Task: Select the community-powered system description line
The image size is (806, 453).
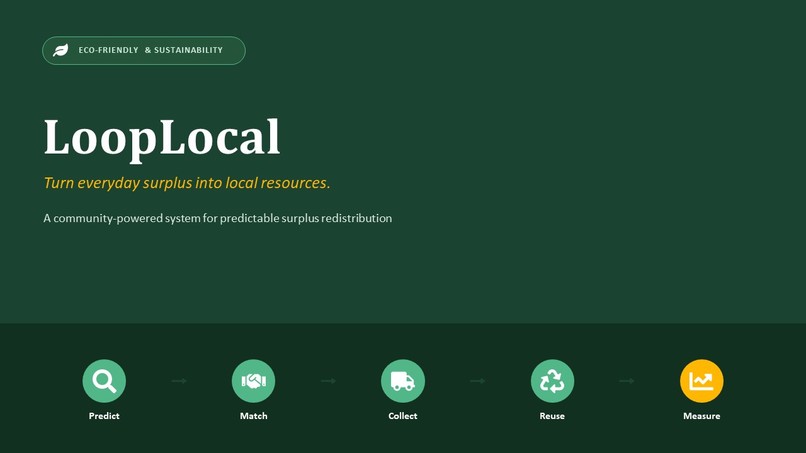Action: click(x=217, y=219)
